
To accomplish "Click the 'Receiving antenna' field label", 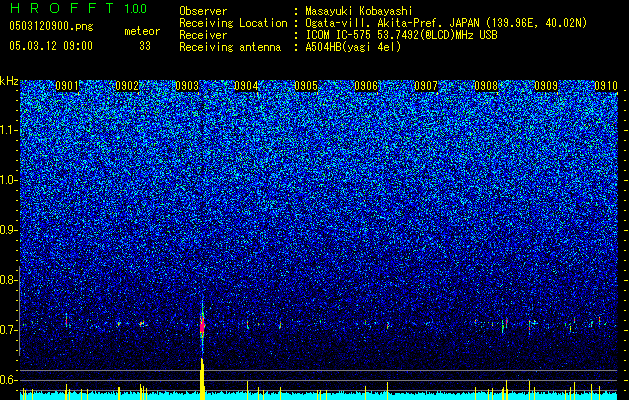I will [230, 47].
